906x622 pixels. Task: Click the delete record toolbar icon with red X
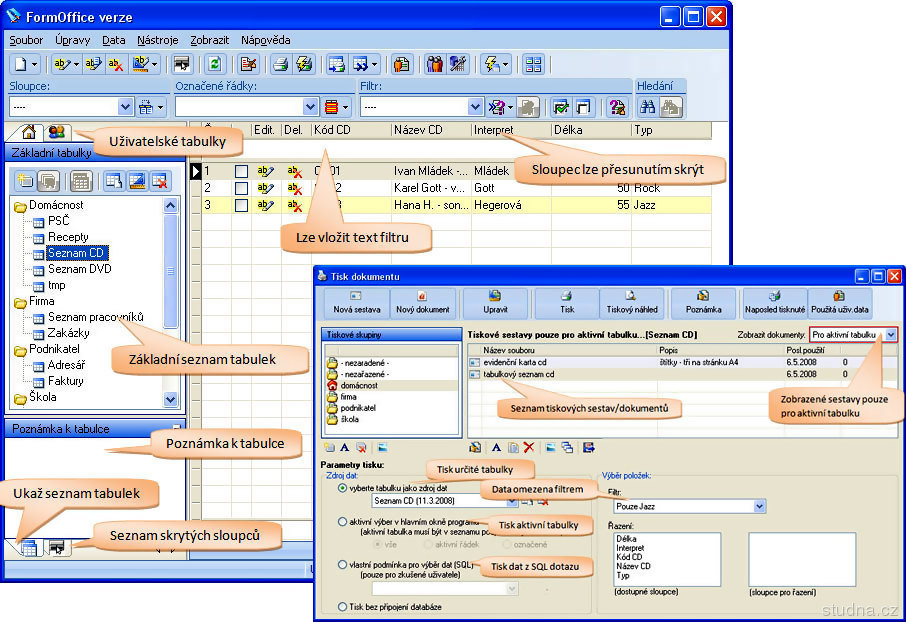coord(116,64)
